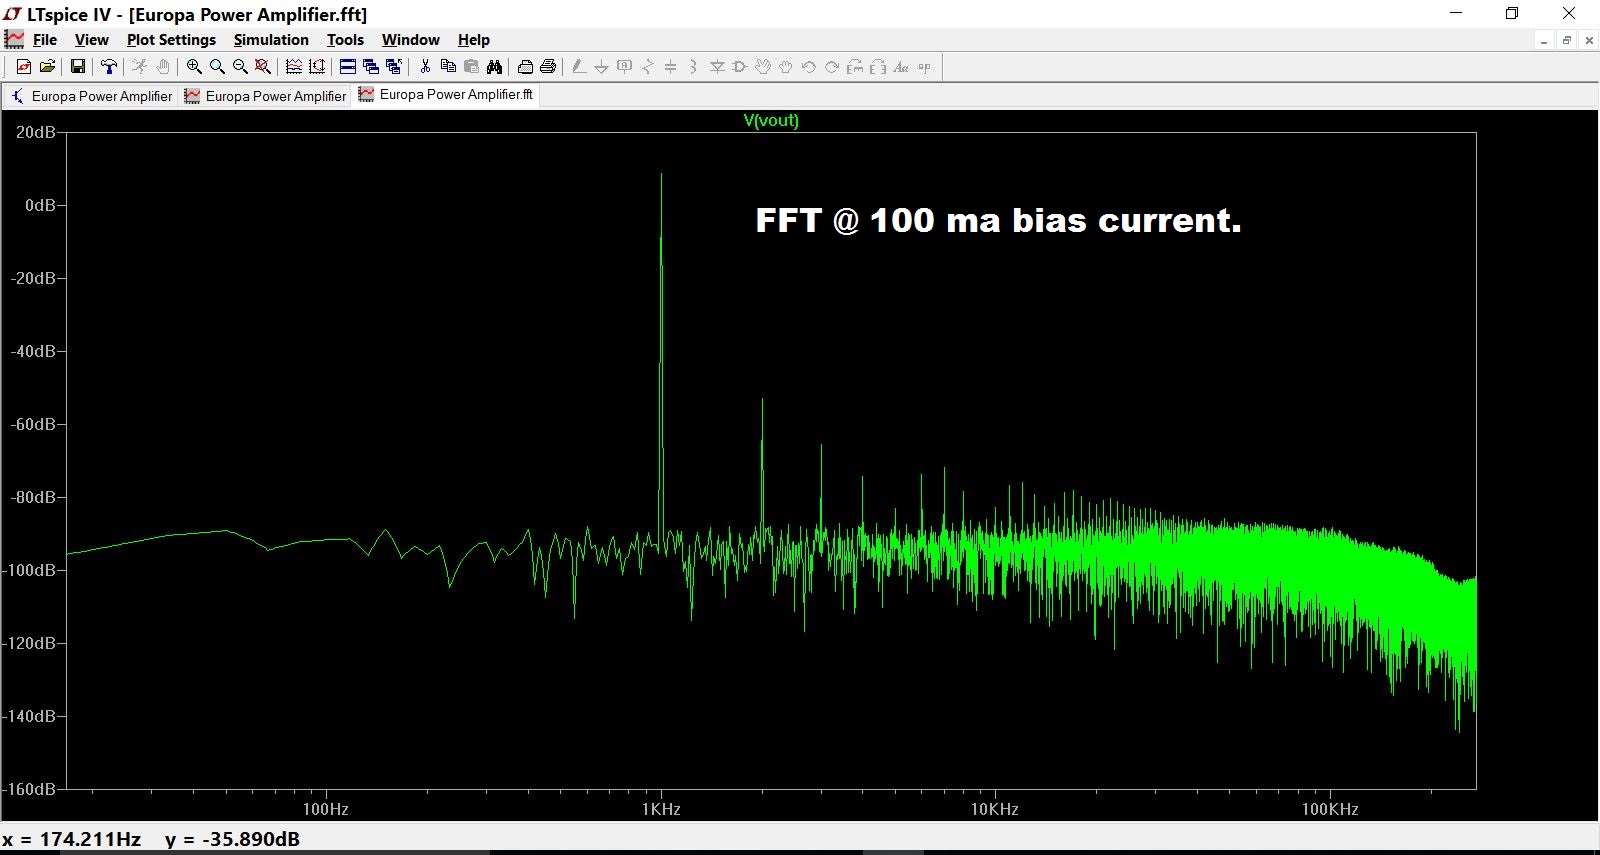Click the y = -35.890dB status readout

[232, 839]
